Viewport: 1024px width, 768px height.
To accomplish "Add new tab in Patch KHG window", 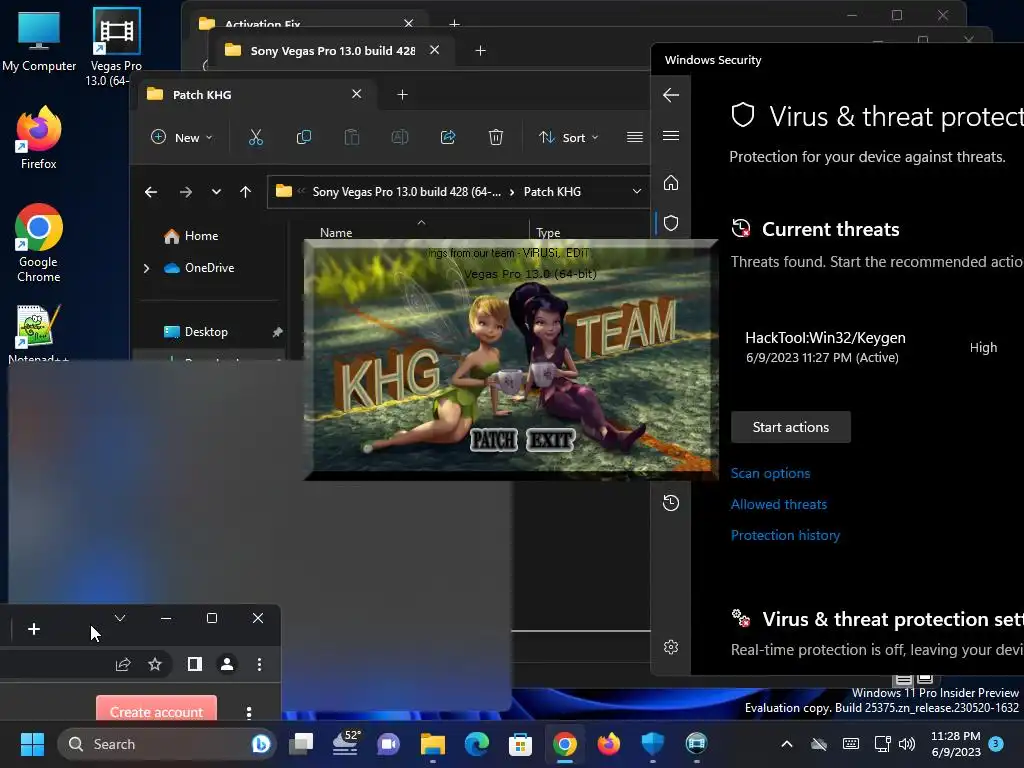I will click(x=402, y=95).
